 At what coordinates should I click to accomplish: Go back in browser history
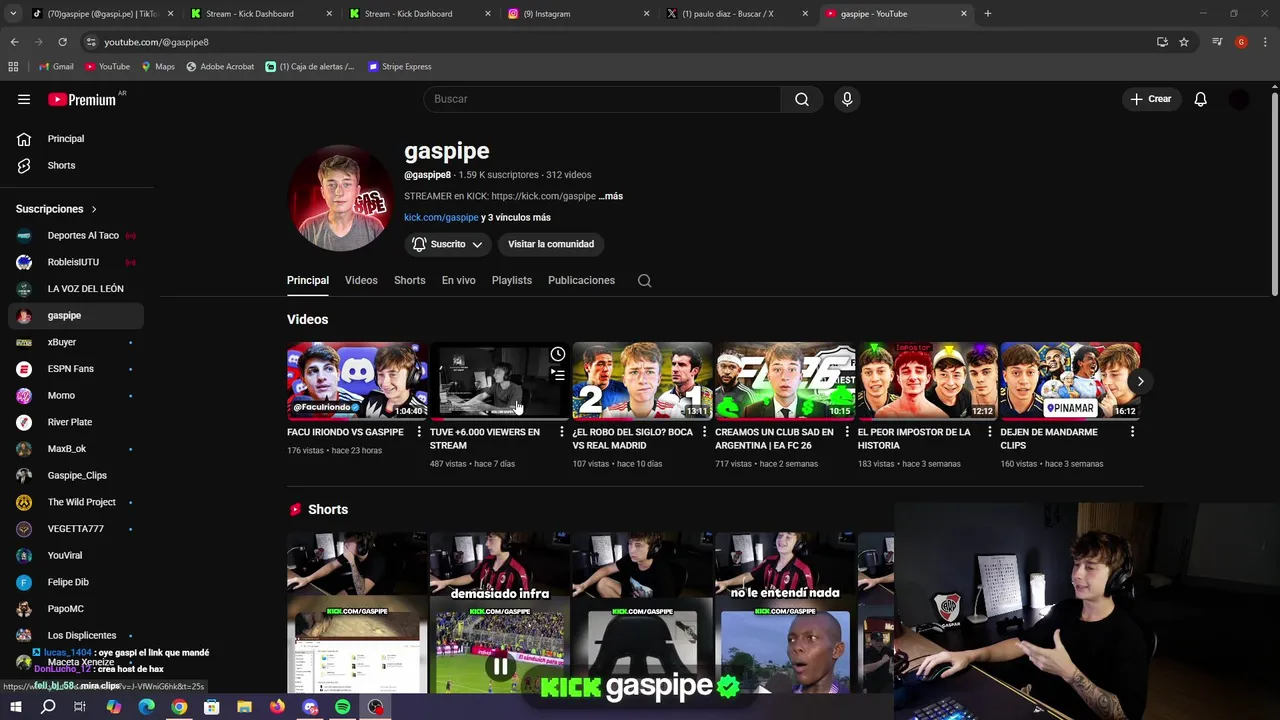pos(14,42)
